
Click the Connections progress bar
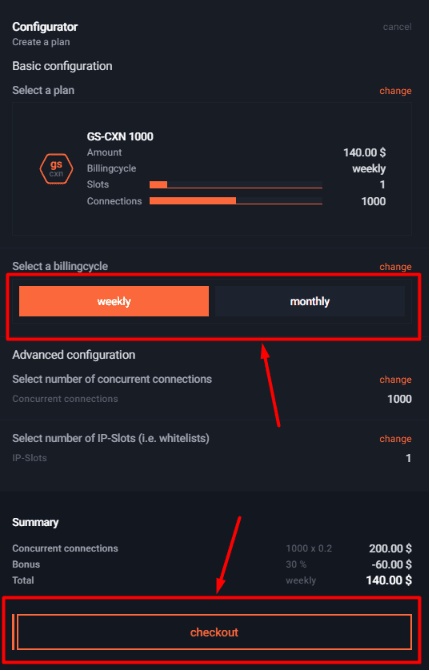click(236, 201)
